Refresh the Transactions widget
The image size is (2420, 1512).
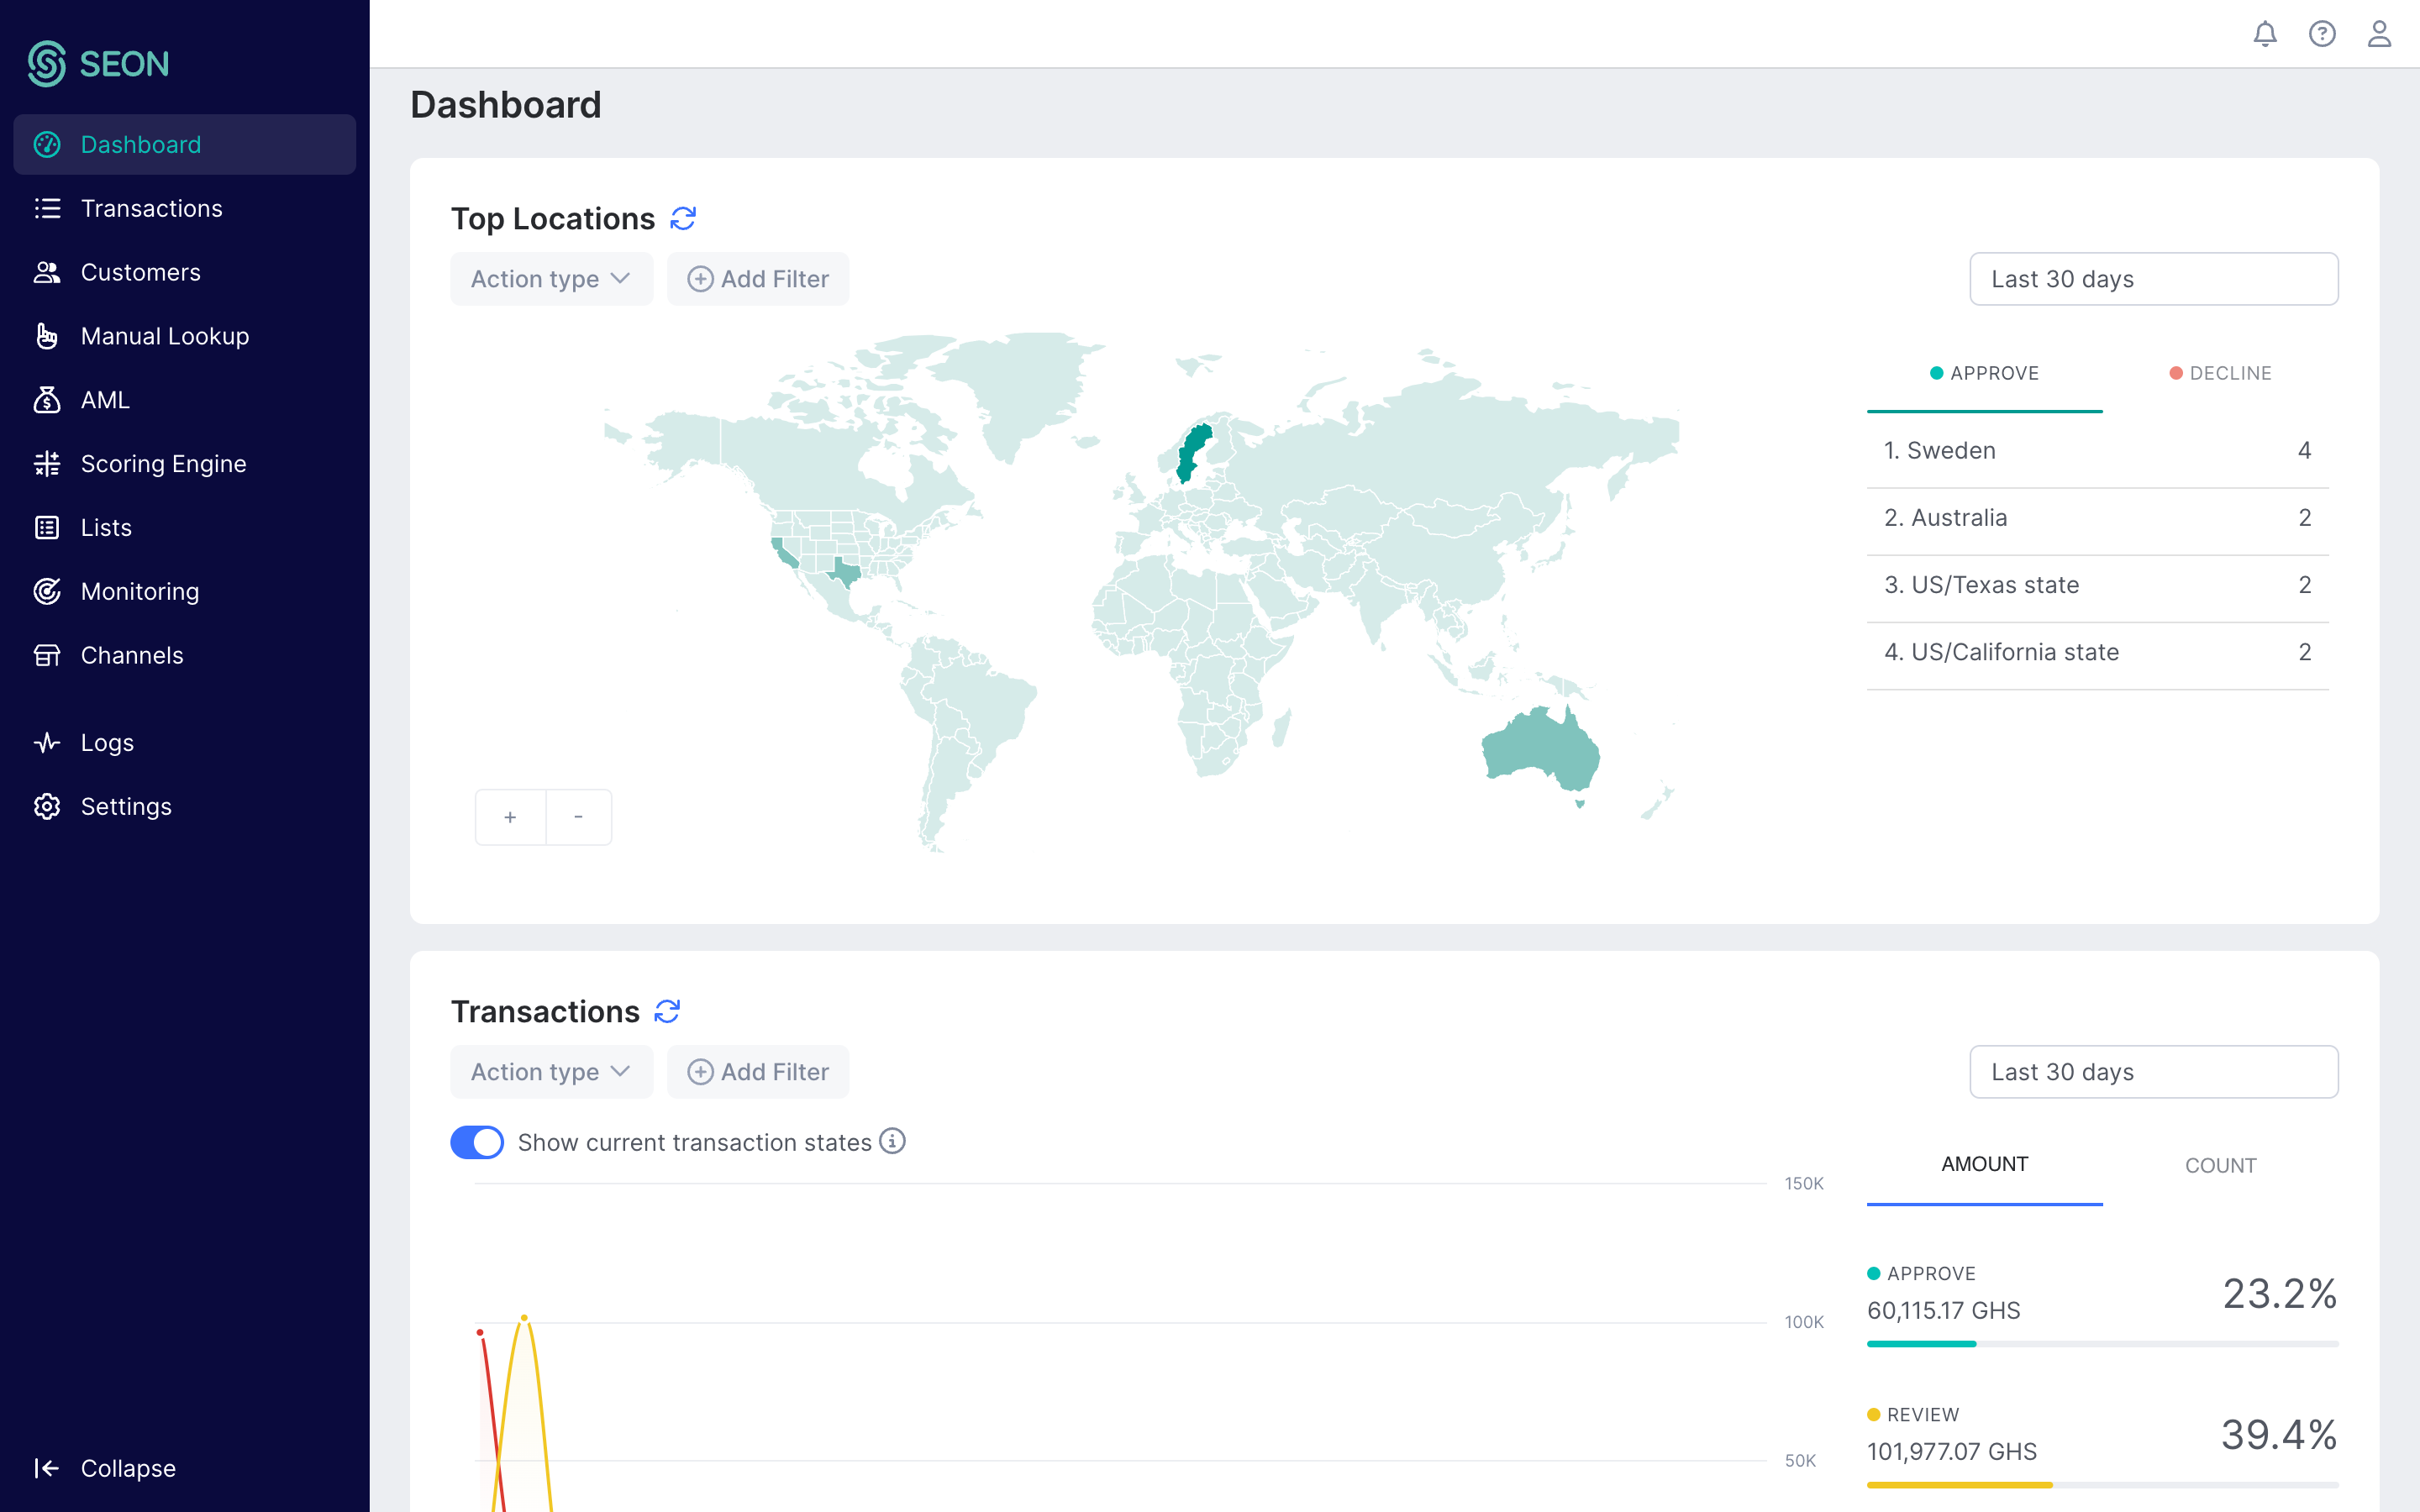pos(667,1011)
